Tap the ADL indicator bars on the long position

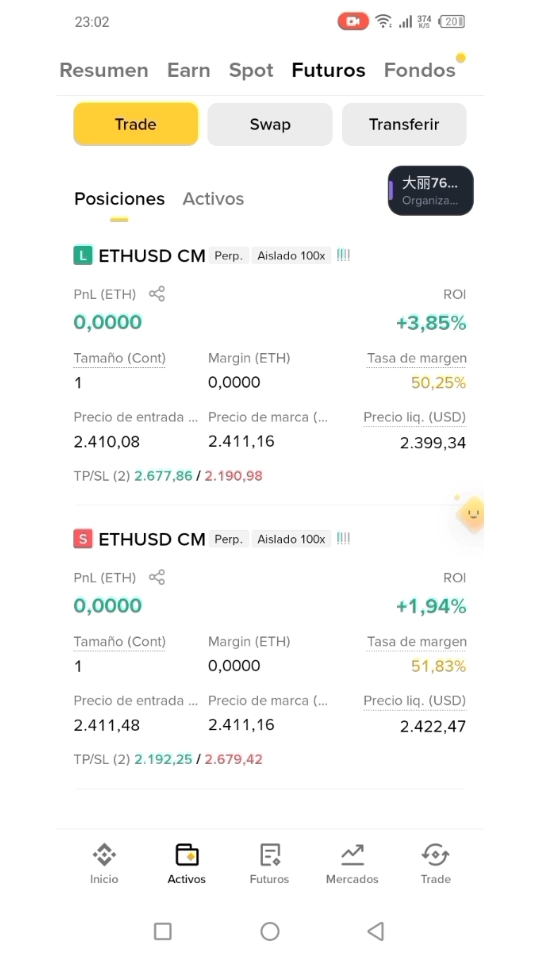[x=343, y=255]
